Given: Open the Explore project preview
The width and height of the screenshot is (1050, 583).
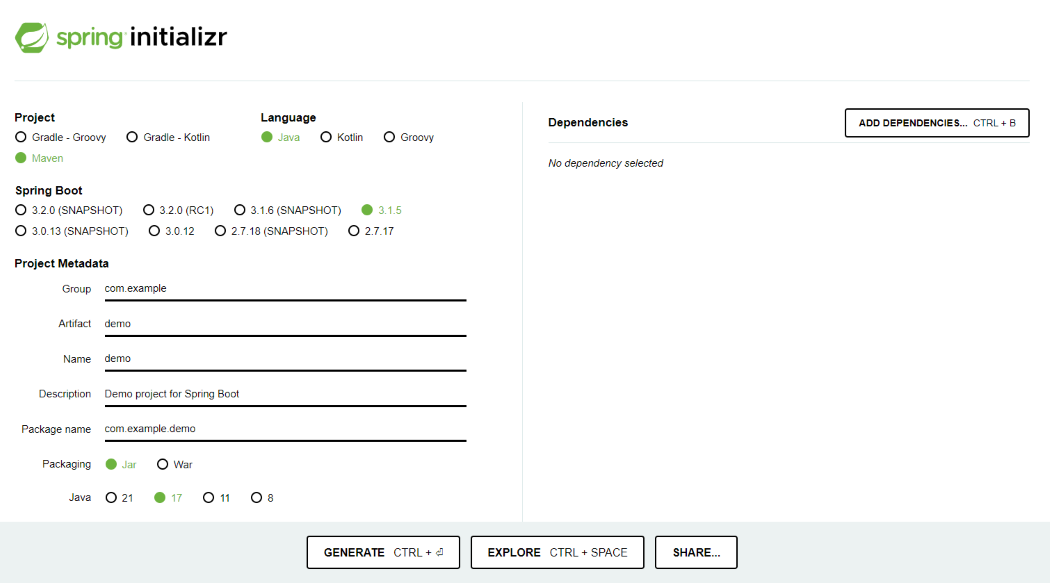Looking at the screenshot, I should coord(556,551).
